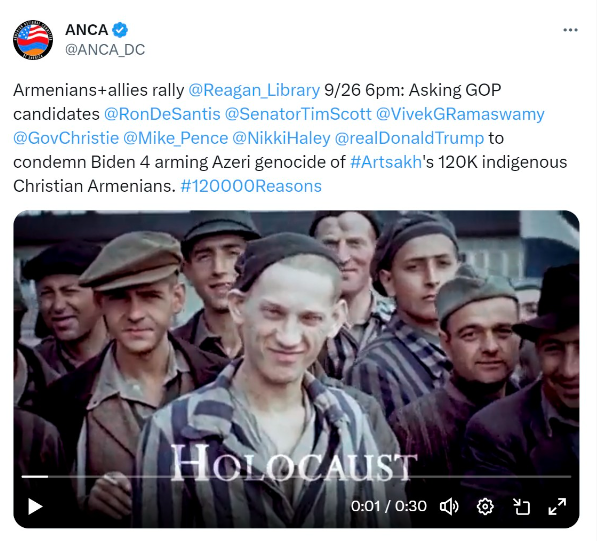Click @NikkiHaley mention
Image resolution: width=616 pixels, height=541 pixels.
tap(281, 138)
